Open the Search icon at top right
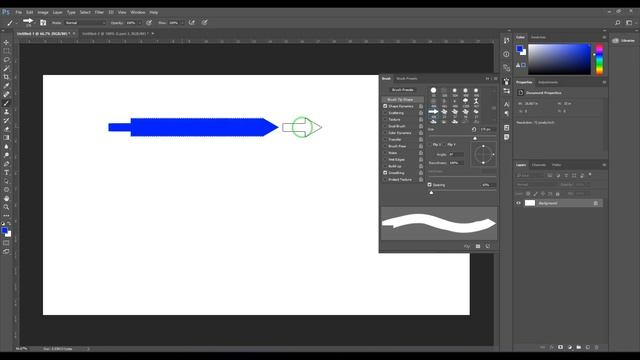Image resolution: width=640 pixels, height=360 pixels. [x=618, y=23]
